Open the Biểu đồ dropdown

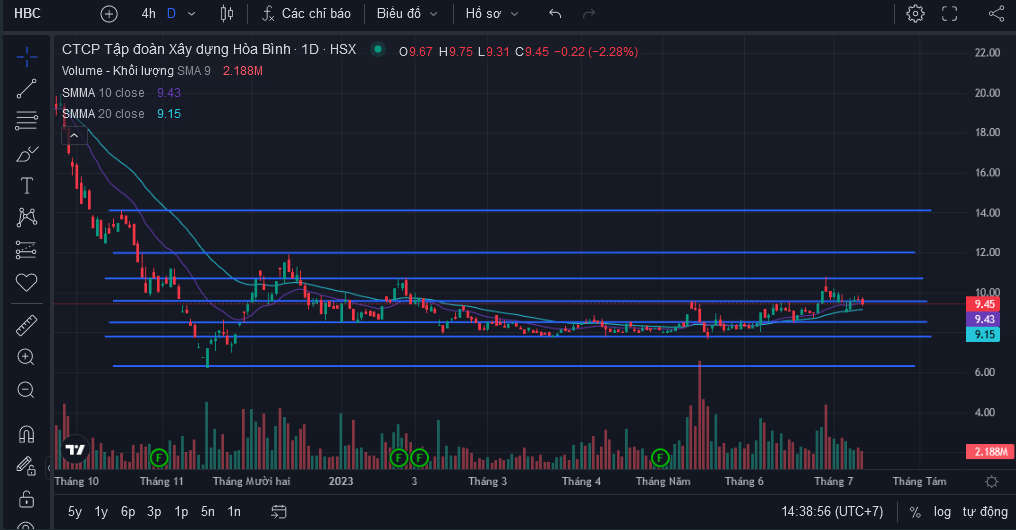pyautogui.click(x=407, y=14)
